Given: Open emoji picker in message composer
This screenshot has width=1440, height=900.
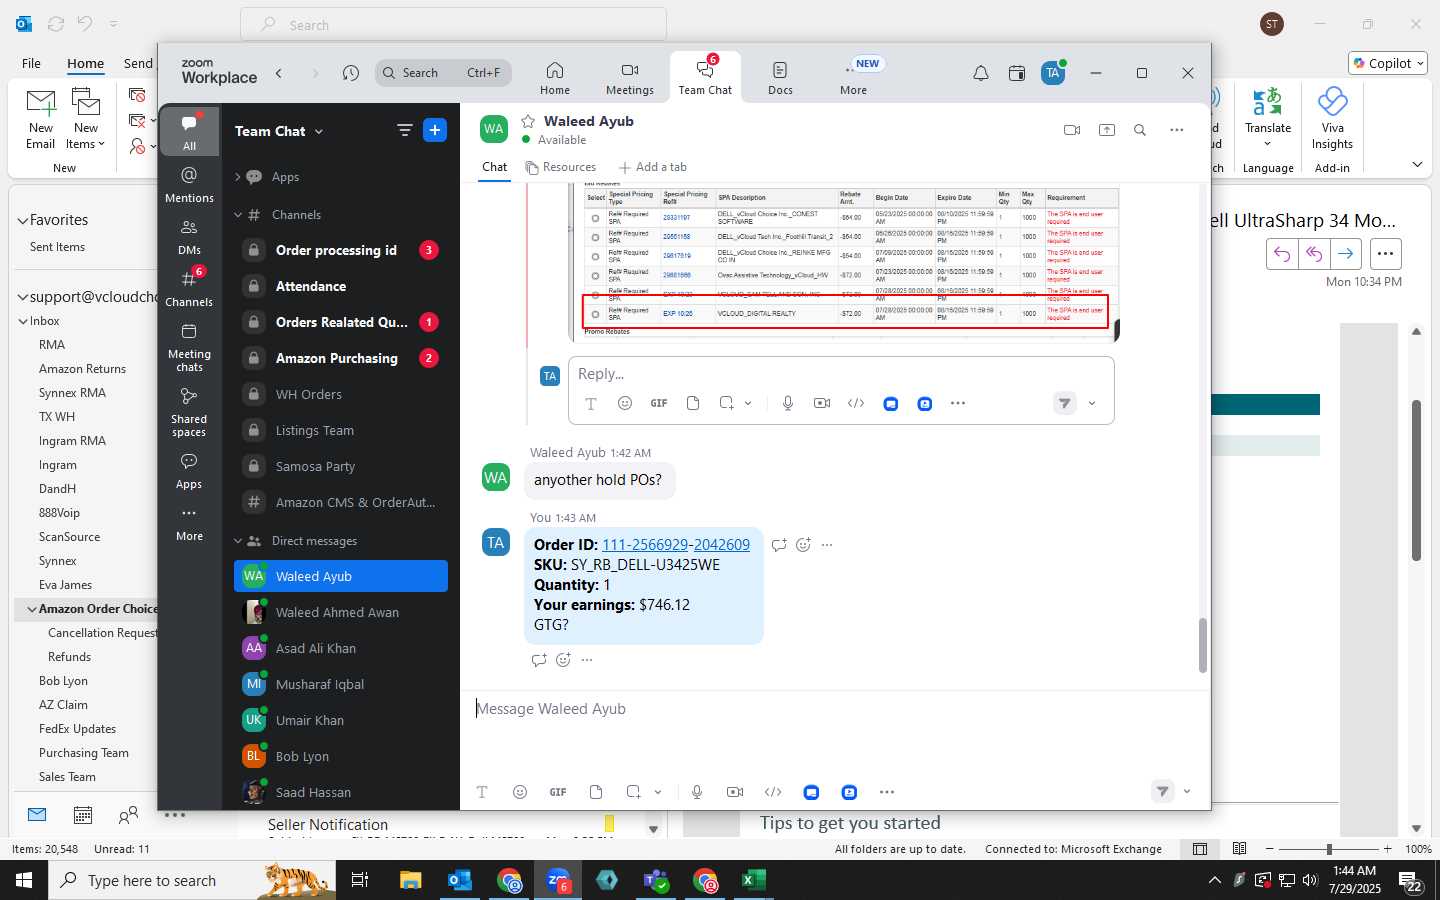Looking at the screenshot, I should 520,792.
